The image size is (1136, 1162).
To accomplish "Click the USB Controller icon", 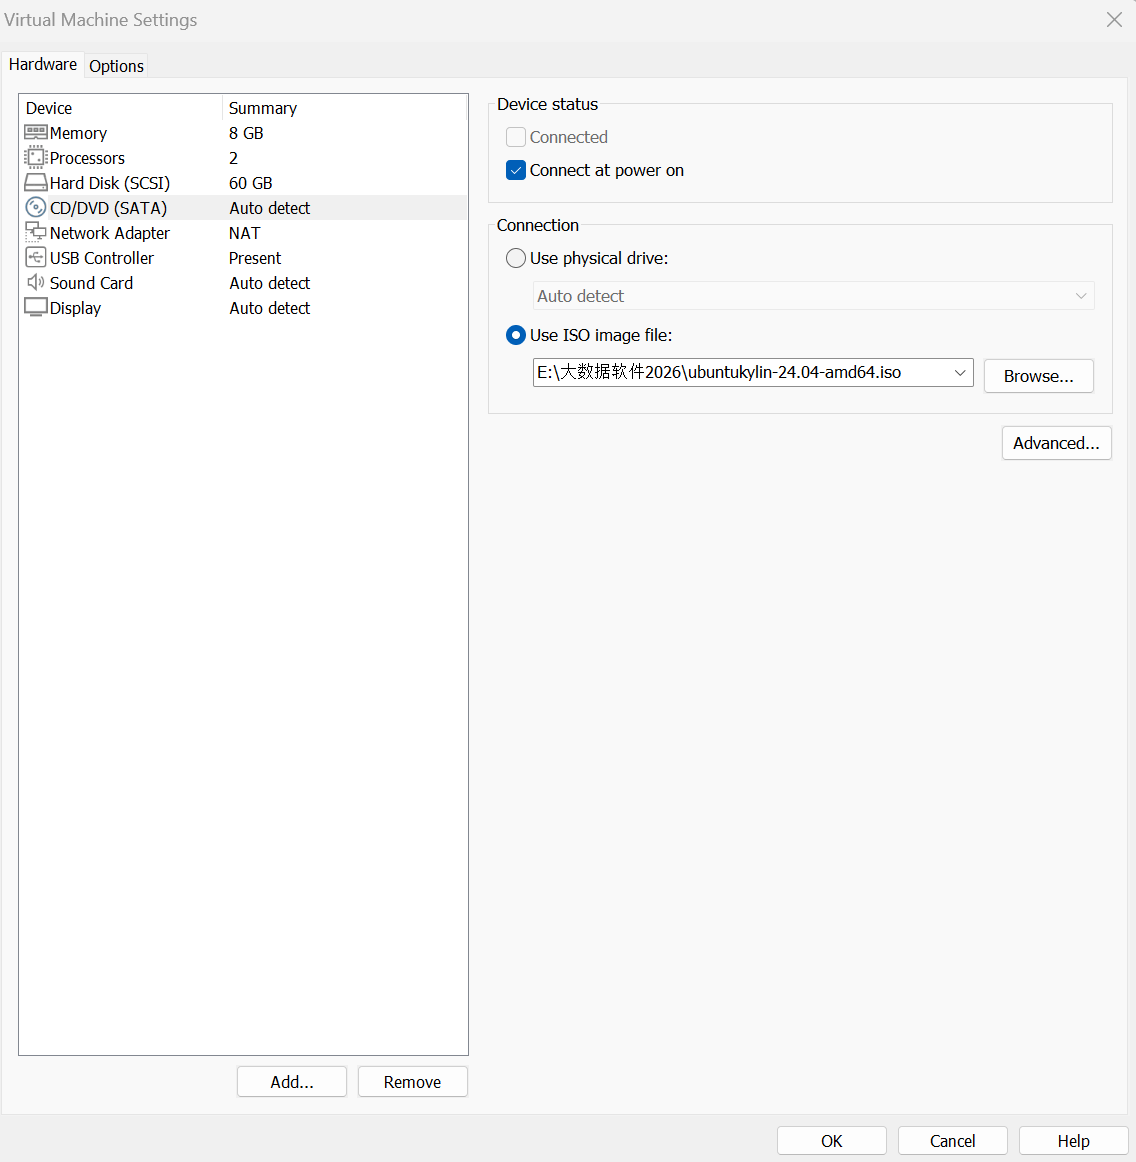I will 36,258.
